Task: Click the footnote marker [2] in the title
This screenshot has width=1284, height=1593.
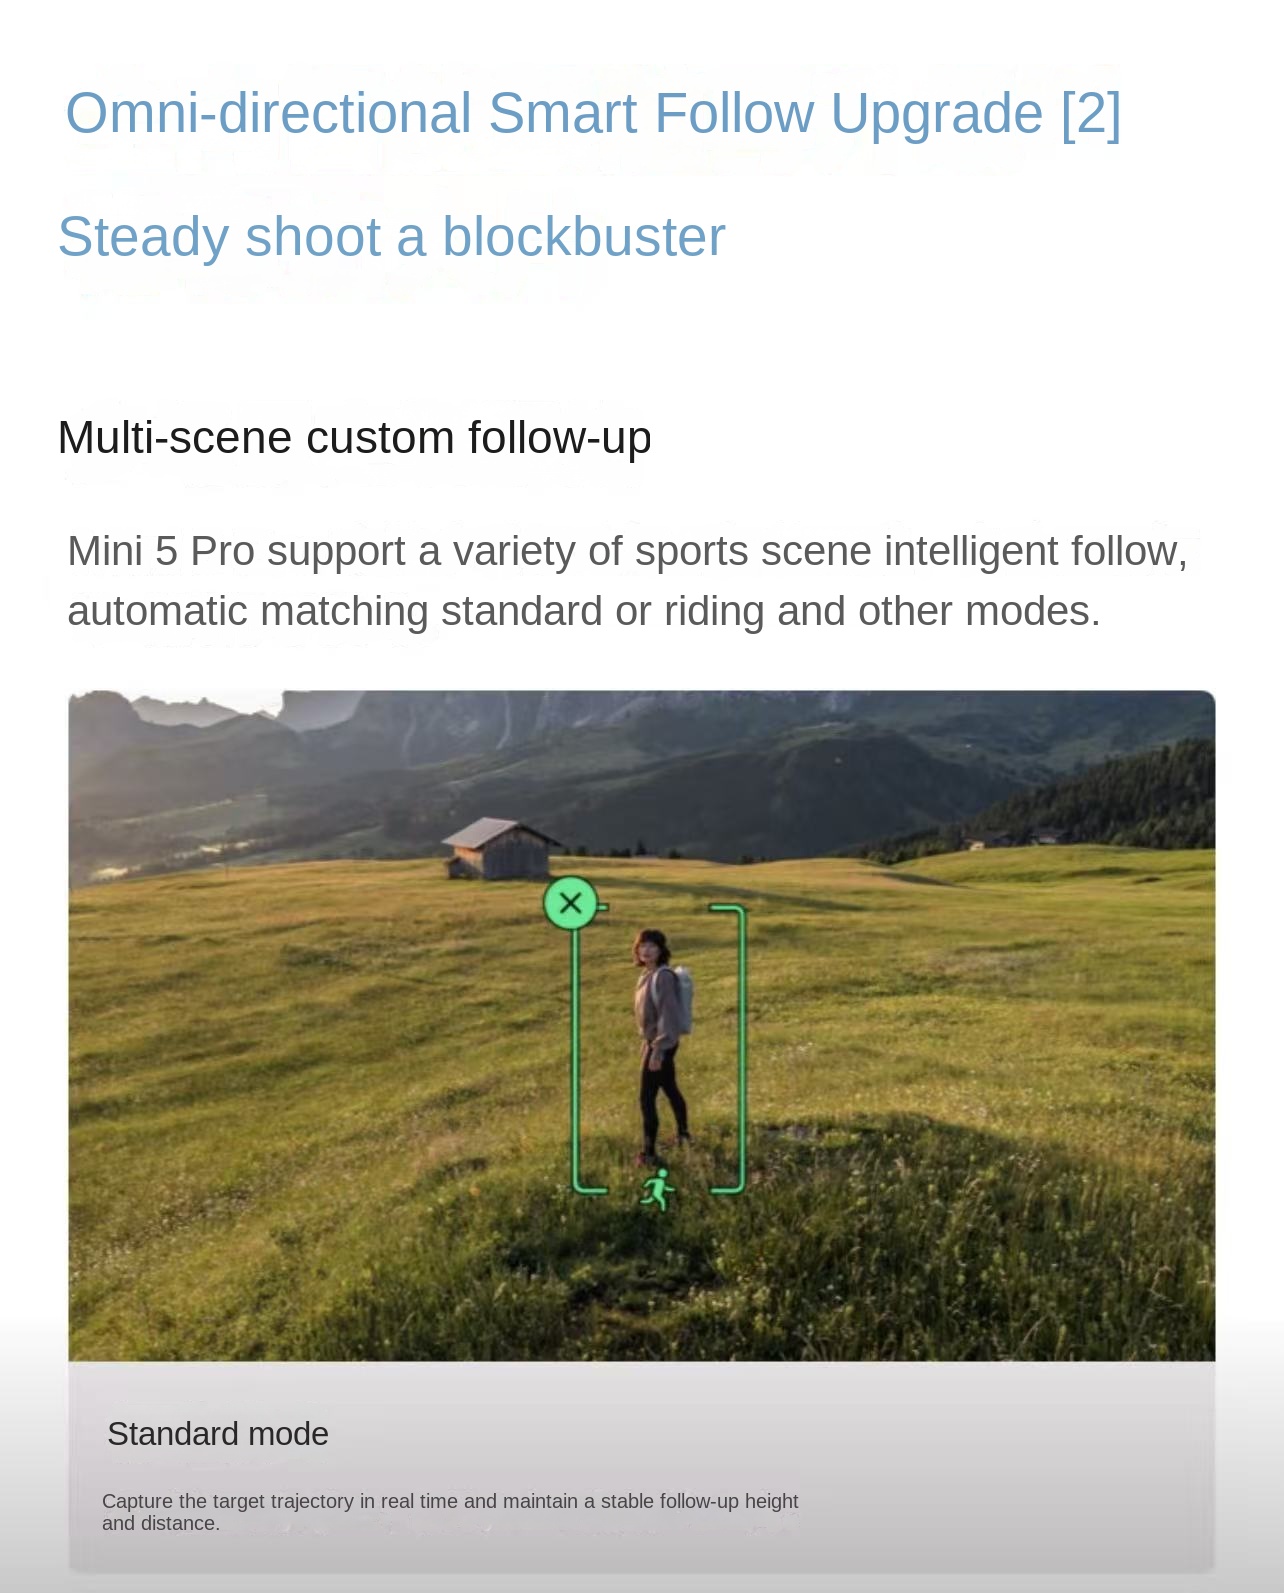Action: (x=1091, y=113)
